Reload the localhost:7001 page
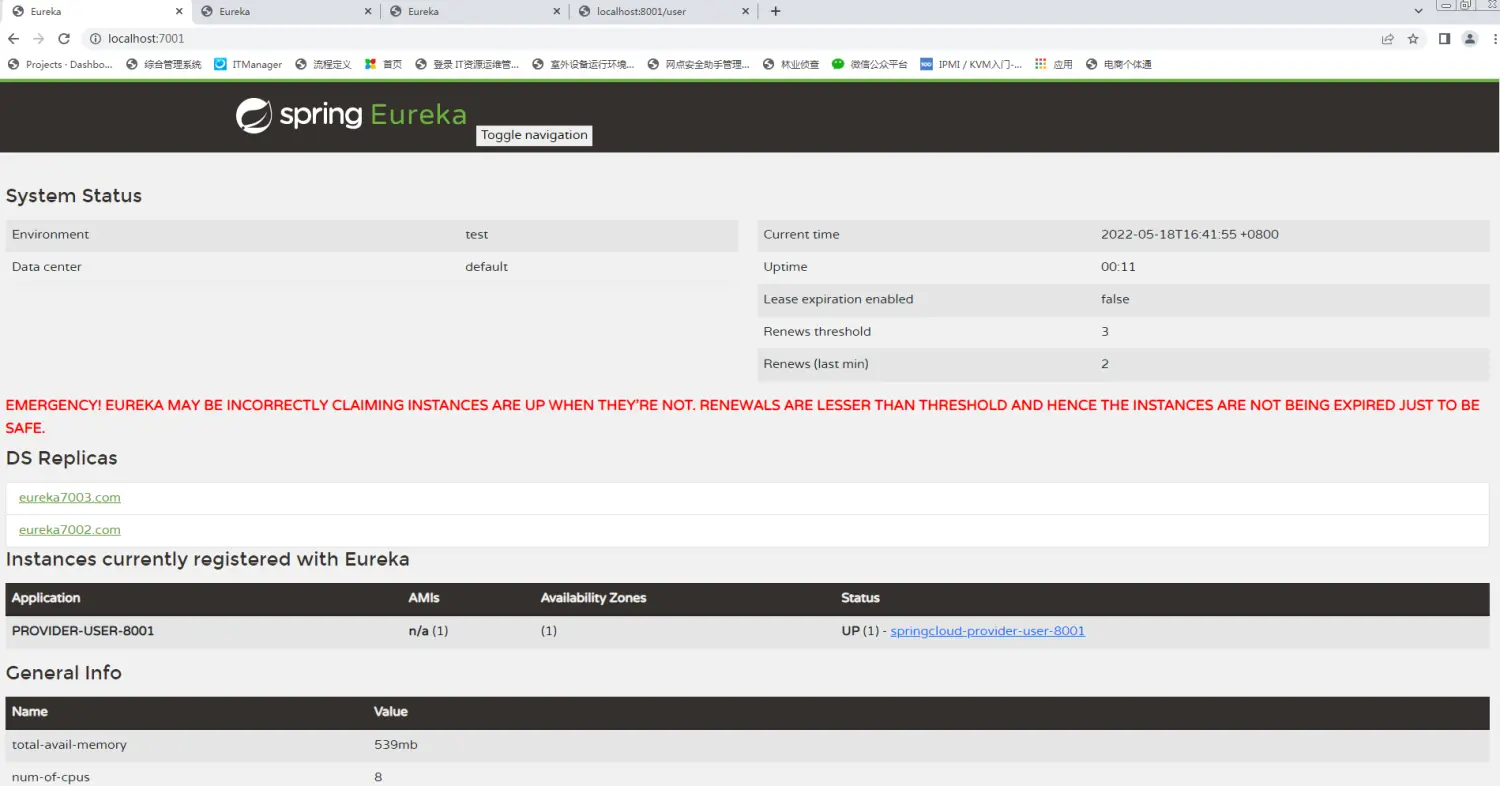This screenshot has height=786, width=1500. coord(64,39)
